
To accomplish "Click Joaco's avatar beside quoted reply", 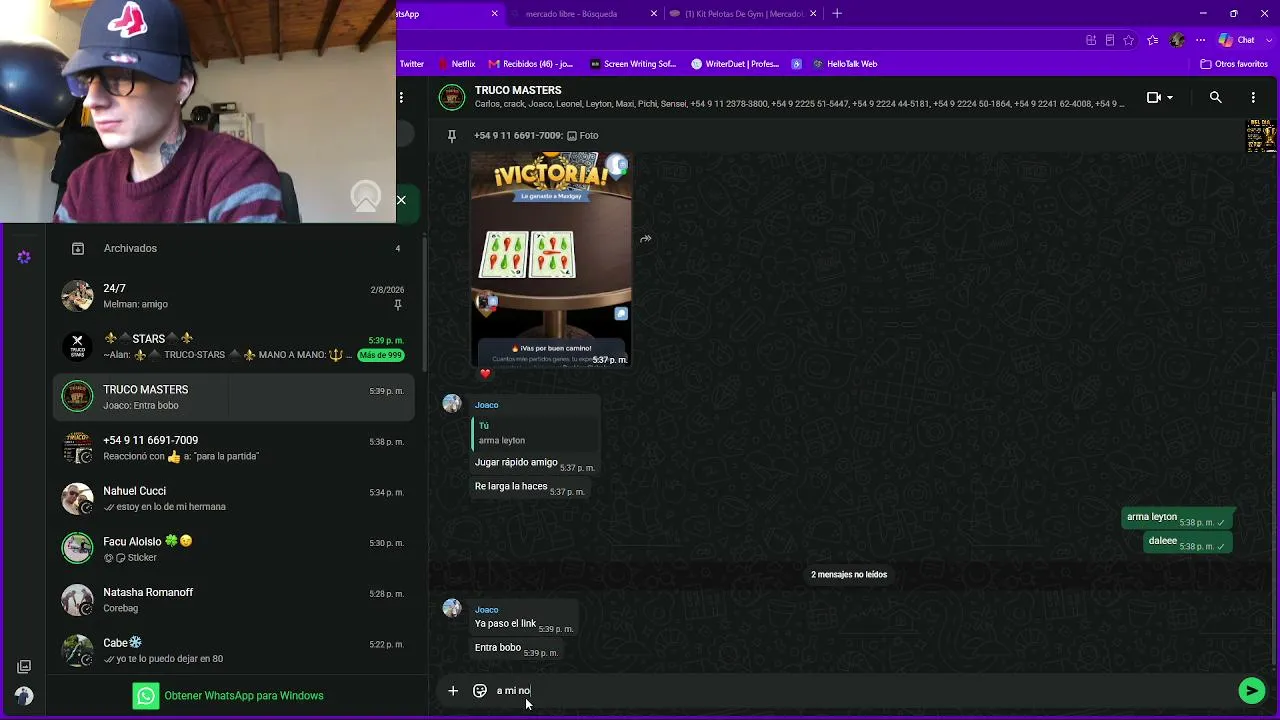I will click(453, 404).
